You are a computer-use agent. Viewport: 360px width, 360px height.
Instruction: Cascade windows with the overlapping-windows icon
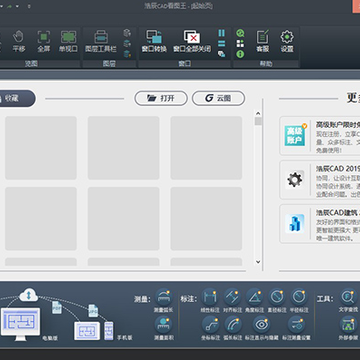(x=222, y=54)
